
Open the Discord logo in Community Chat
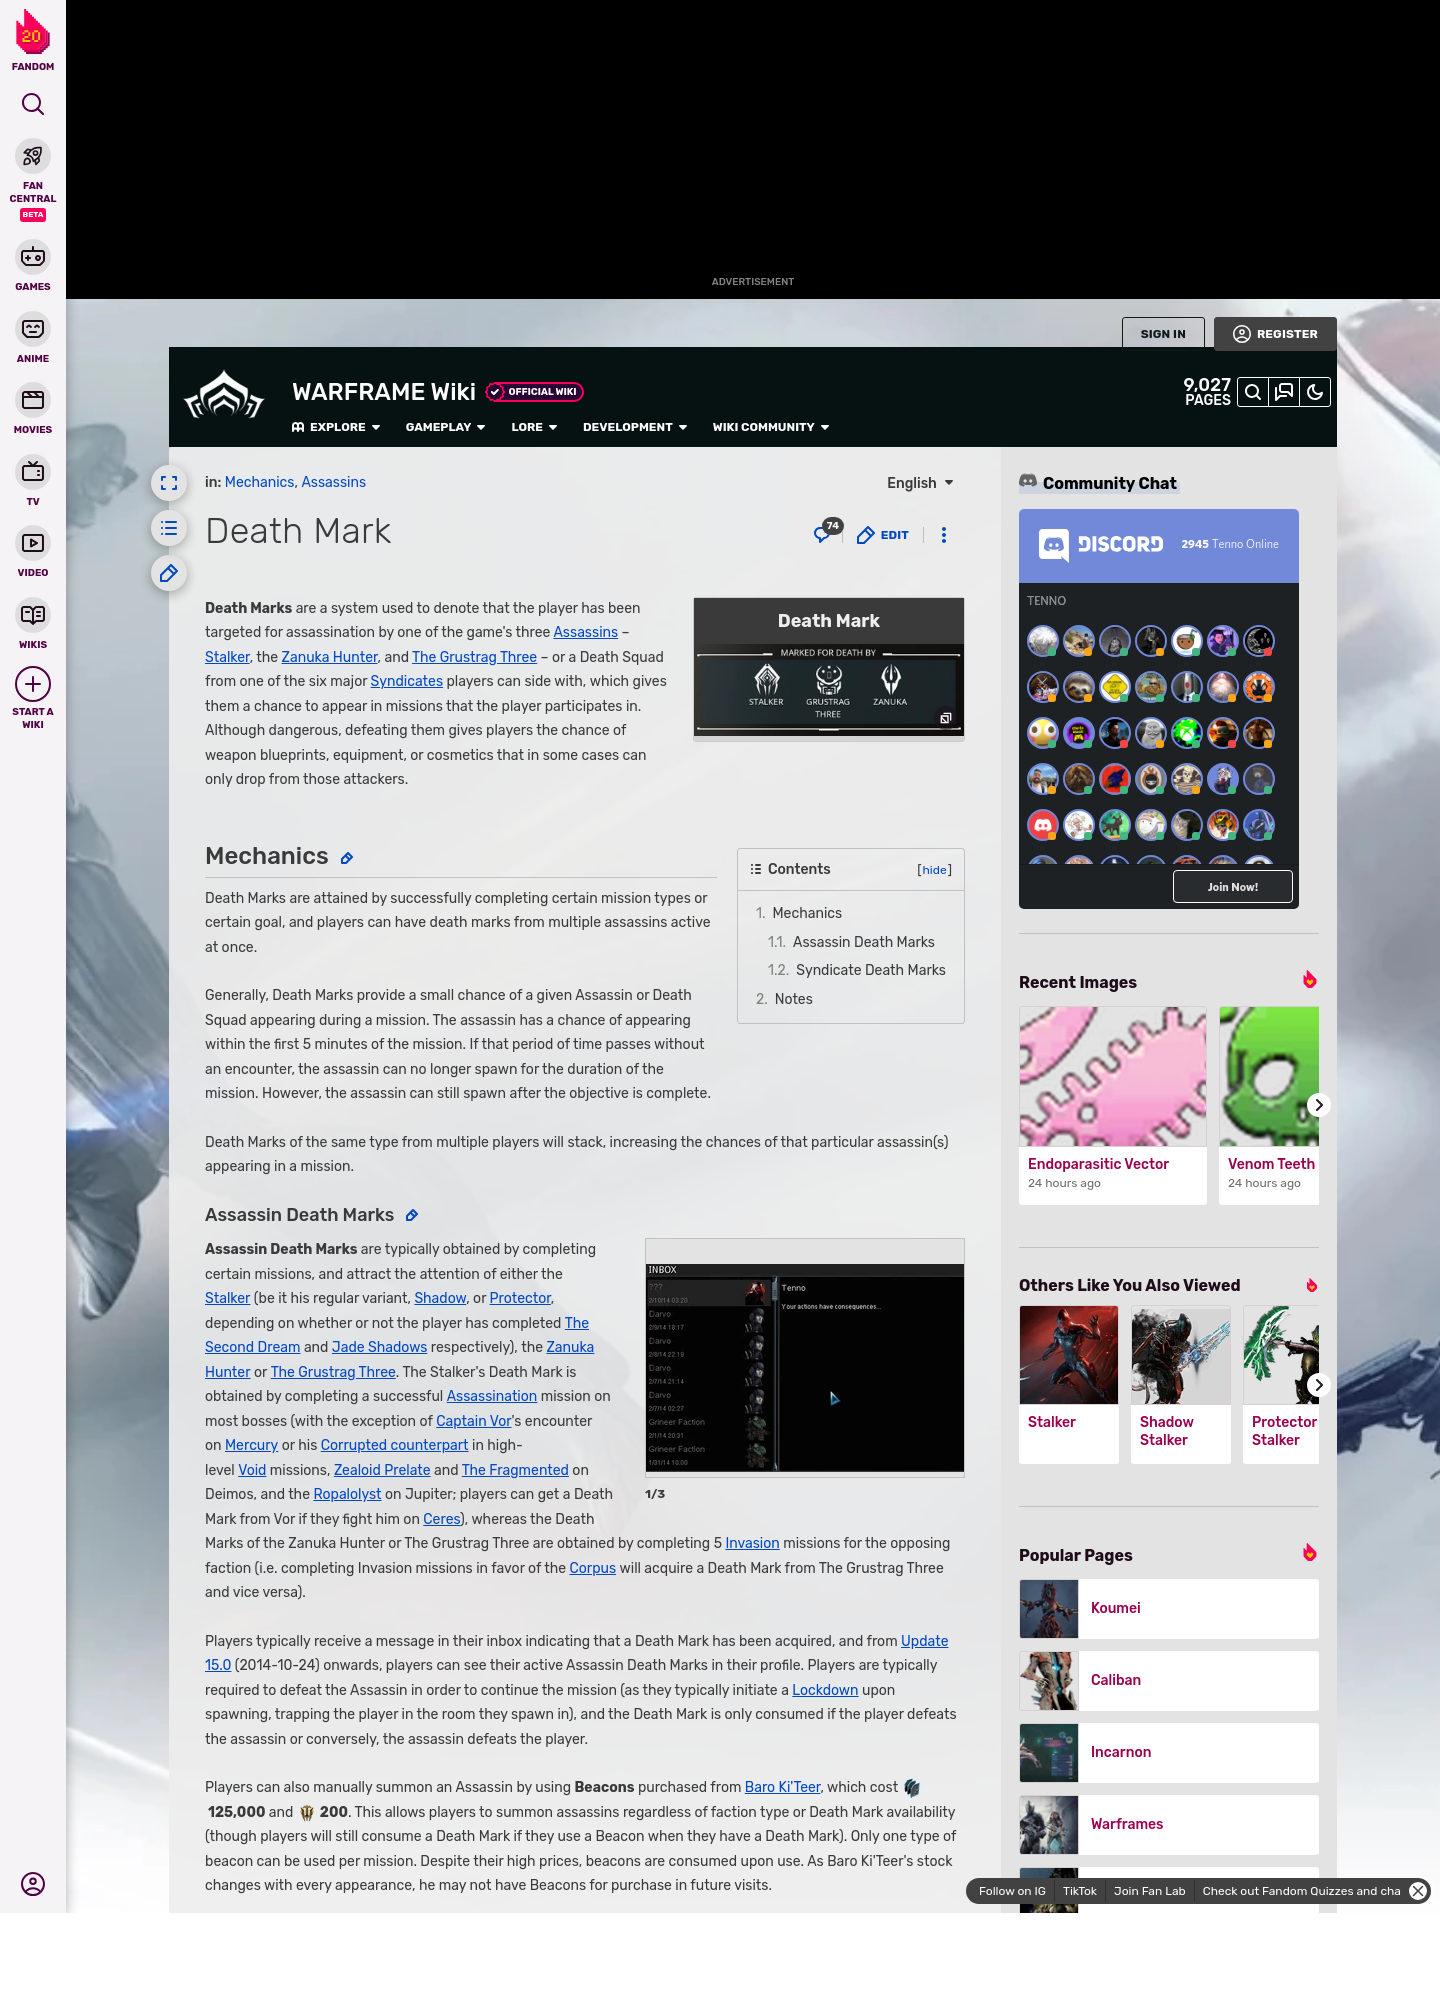[1101, 544]
